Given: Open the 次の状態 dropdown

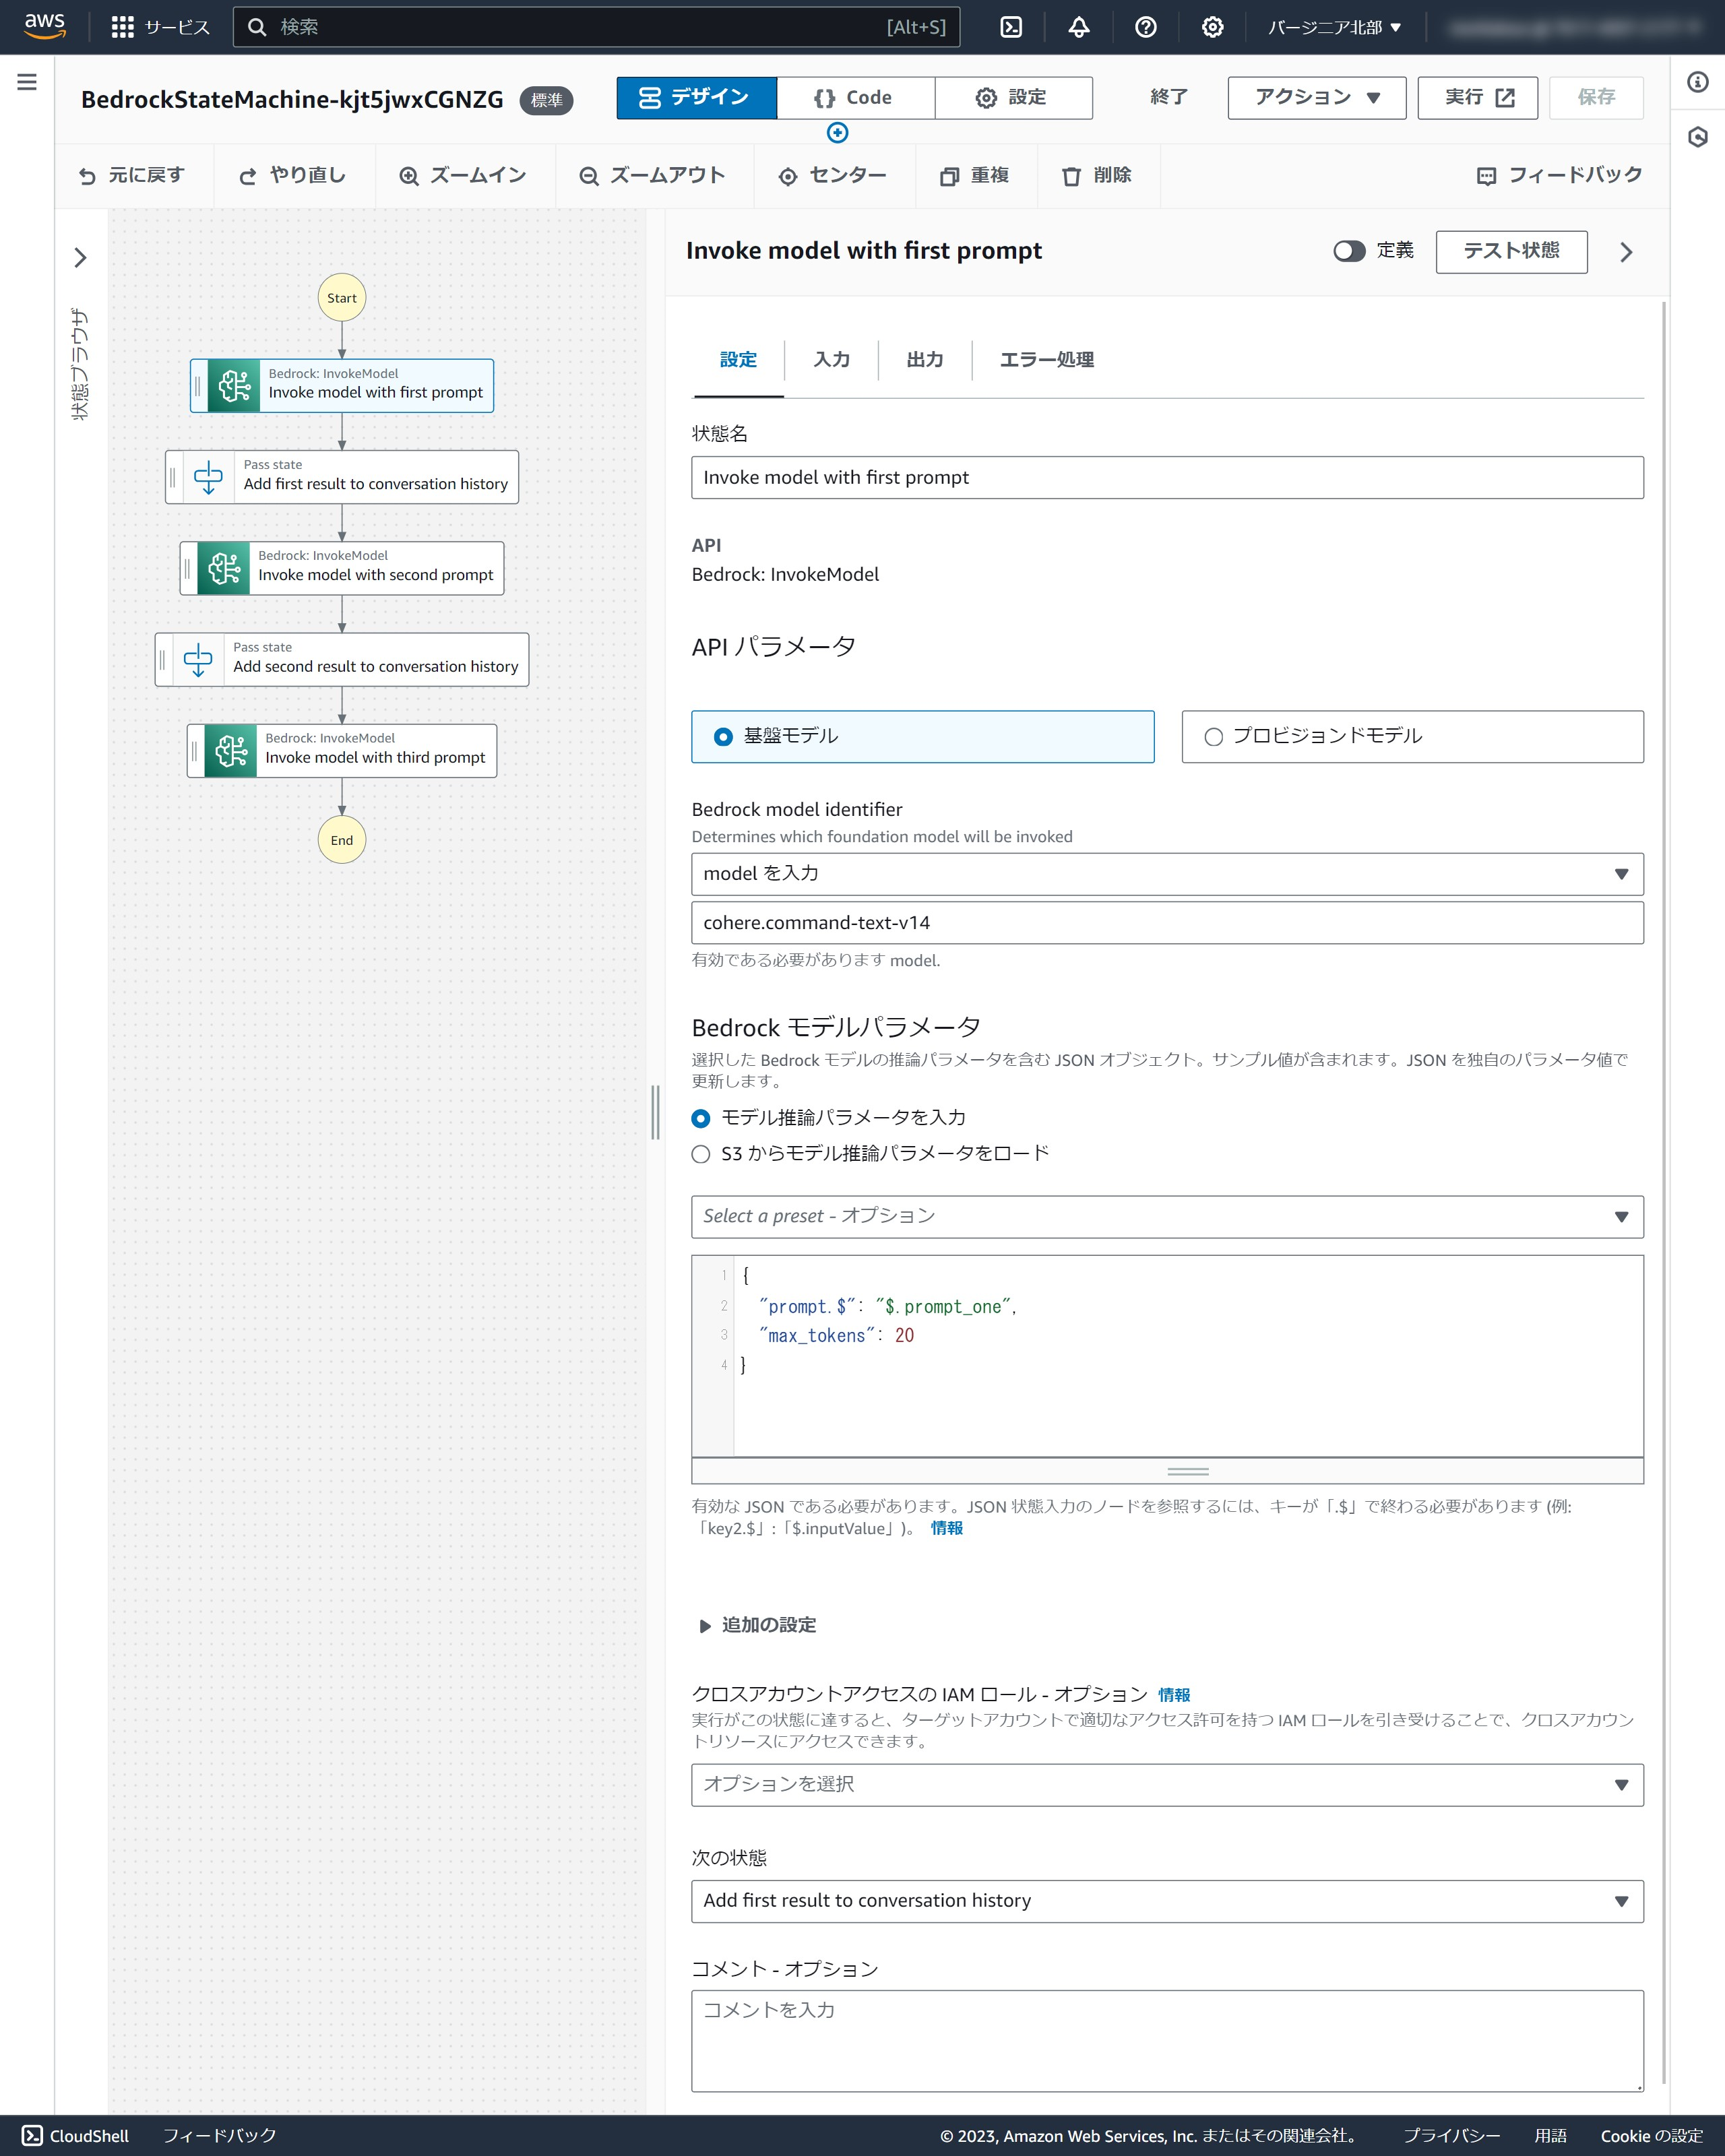Looking at the screenshot, I should (x=1166, y=1900).
